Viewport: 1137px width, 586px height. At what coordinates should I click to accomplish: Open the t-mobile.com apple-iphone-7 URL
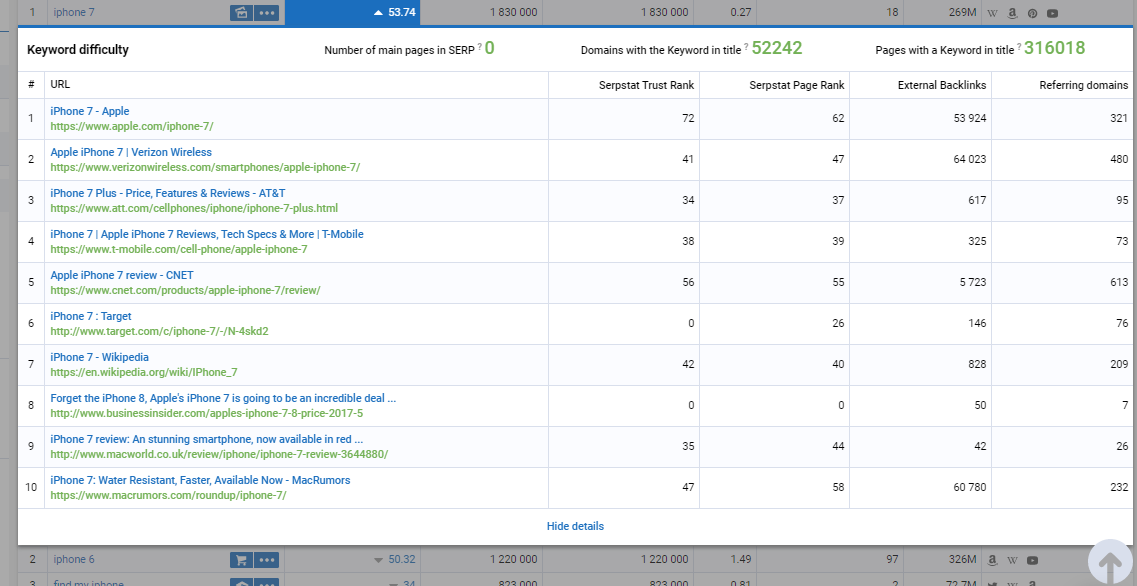click(179, 249)
